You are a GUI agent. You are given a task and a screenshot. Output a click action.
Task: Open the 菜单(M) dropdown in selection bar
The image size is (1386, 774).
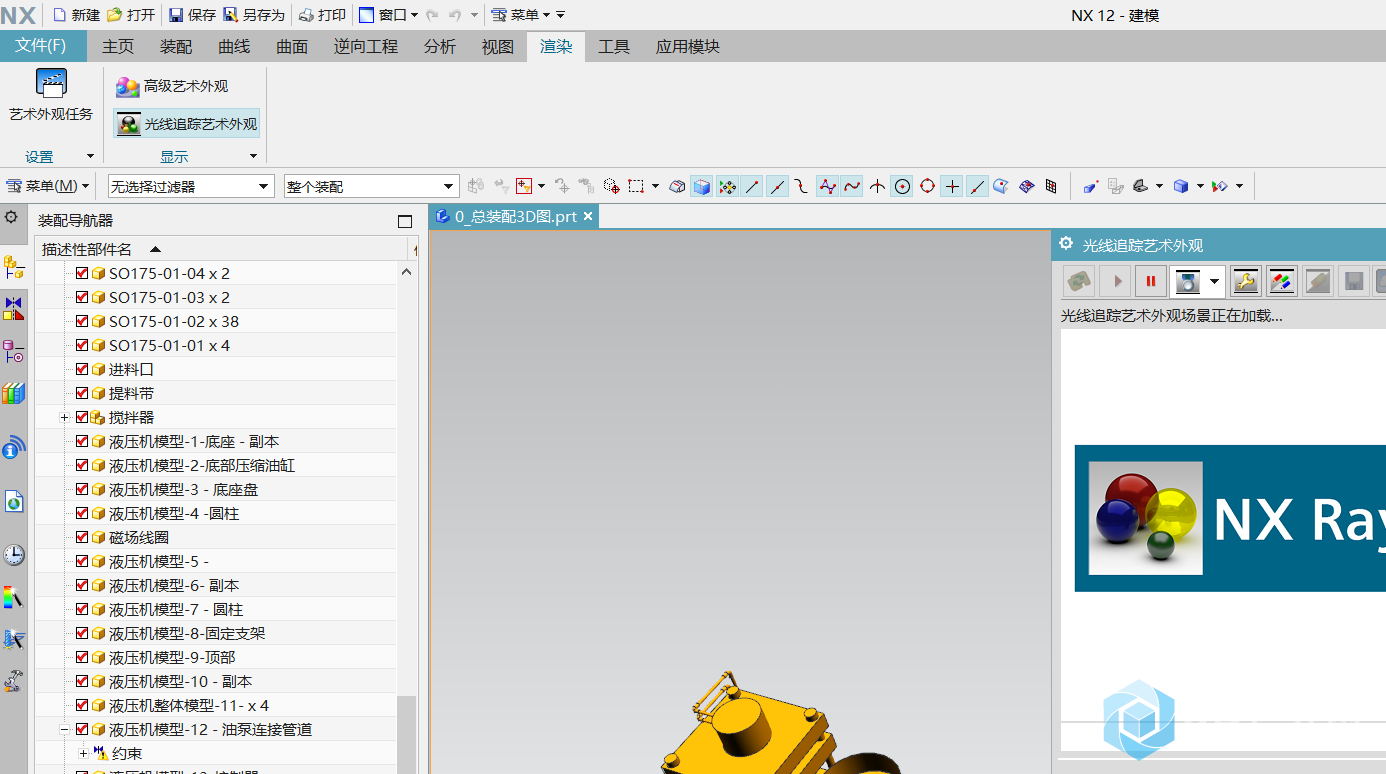click(48, 186)
